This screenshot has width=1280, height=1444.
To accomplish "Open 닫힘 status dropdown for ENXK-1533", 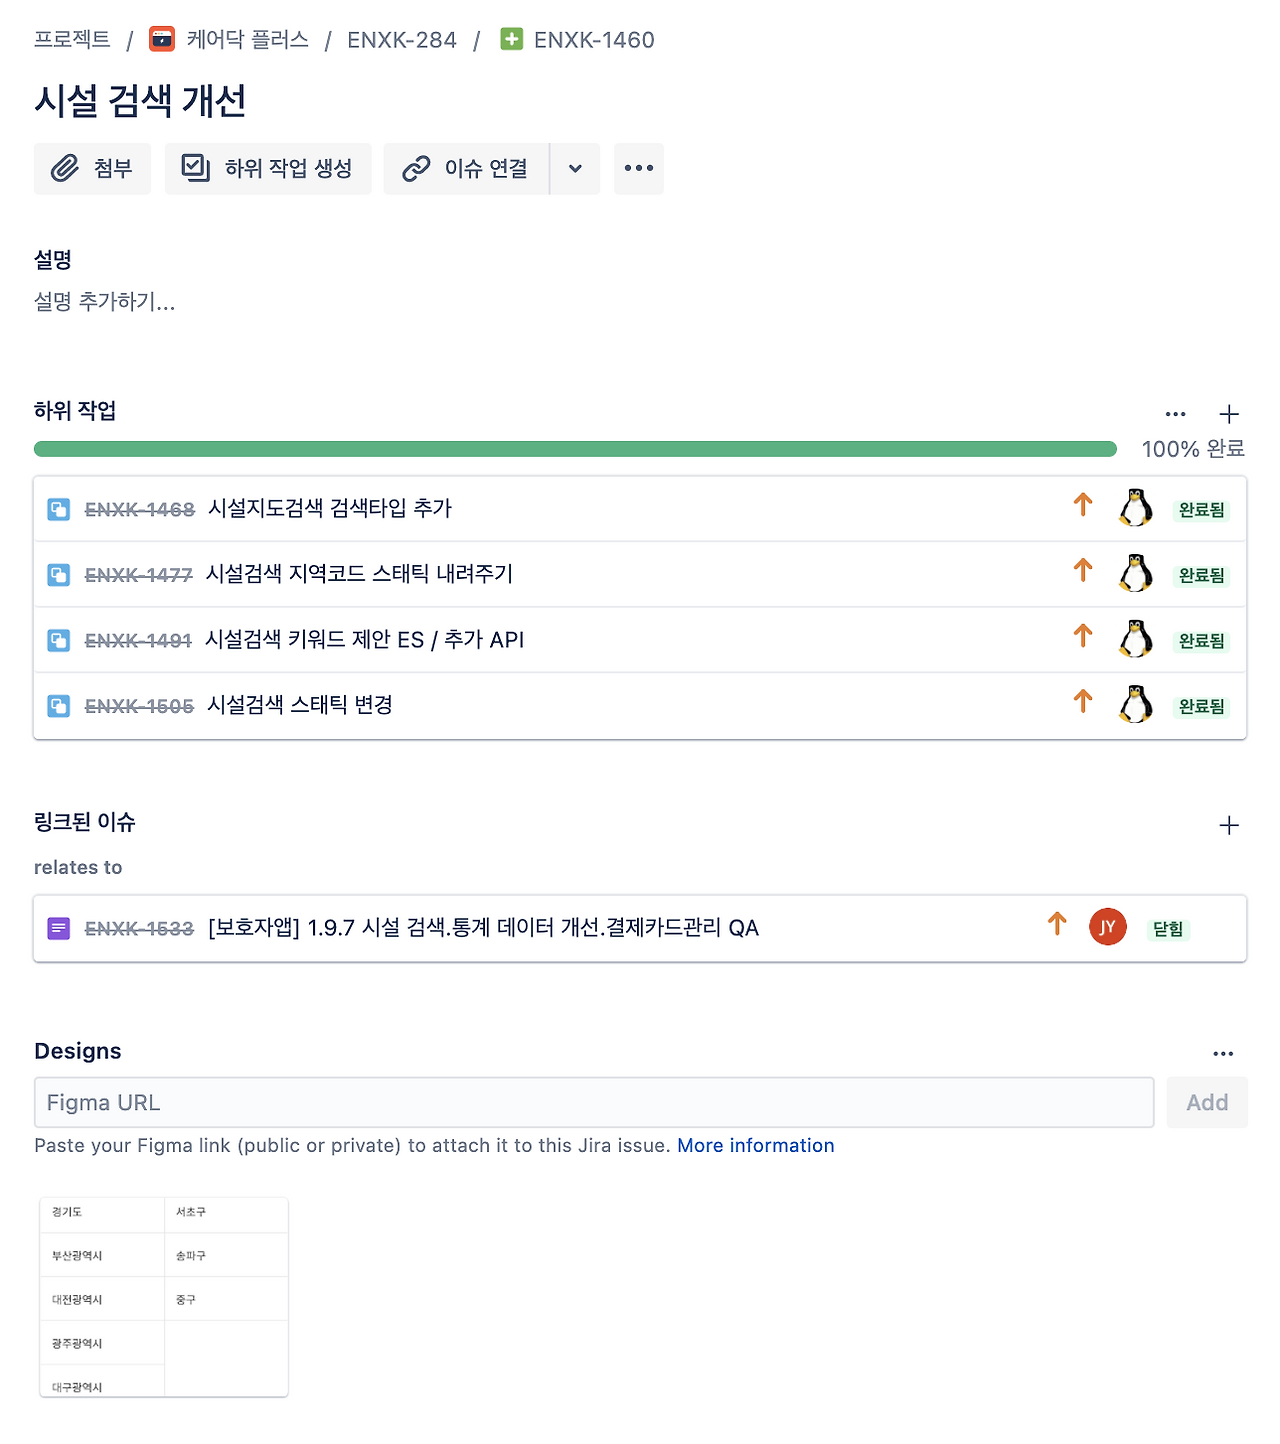I will click(x=1168, y=928).
